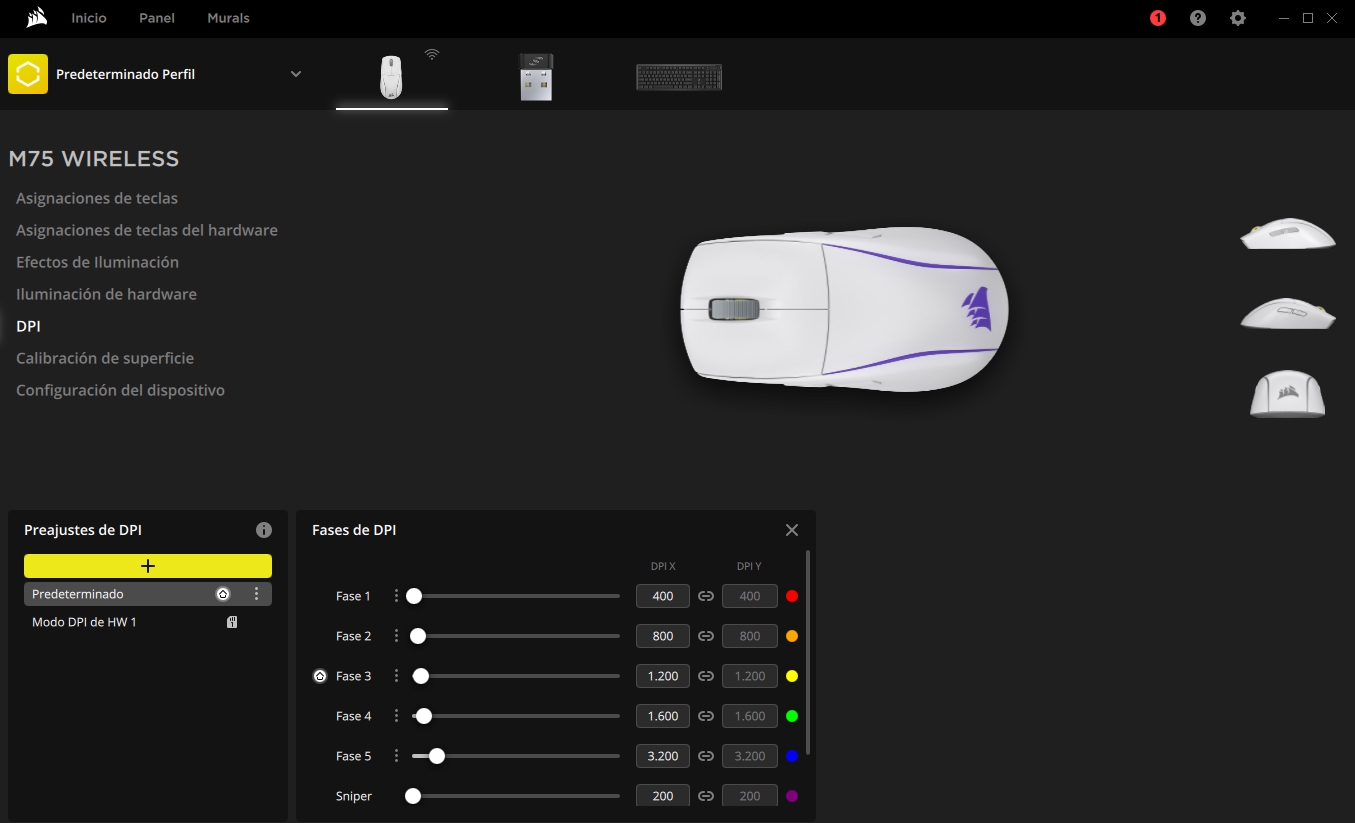Viewport: 1355px width, 823px height.
Task: Show info about Preajustes de DPI
Action: point(264,530)
